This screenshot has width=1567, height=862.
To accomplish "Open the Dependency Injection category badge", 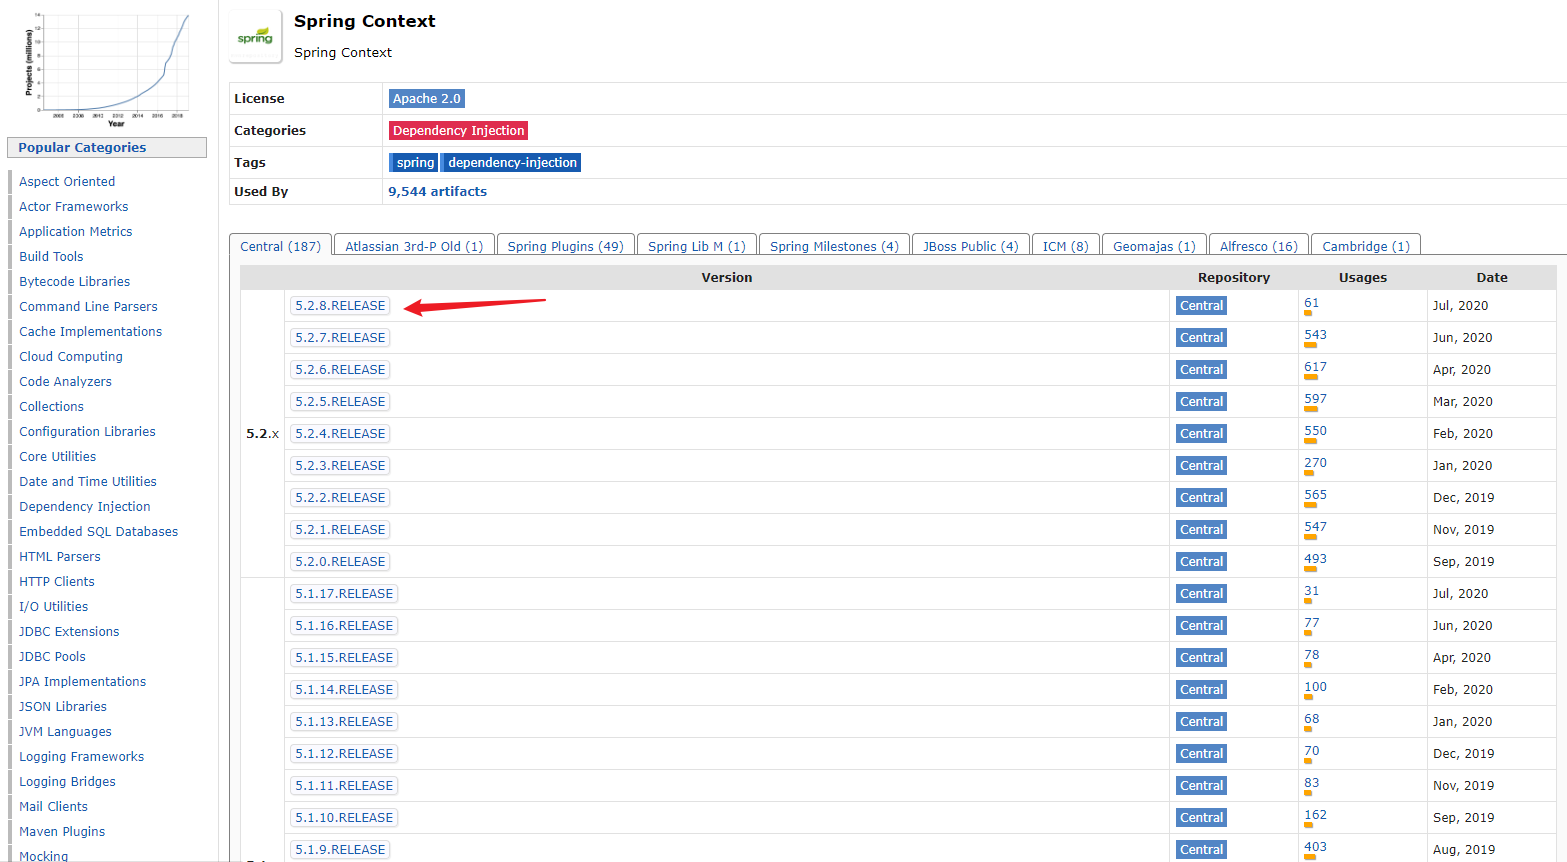I will (458, 131).
